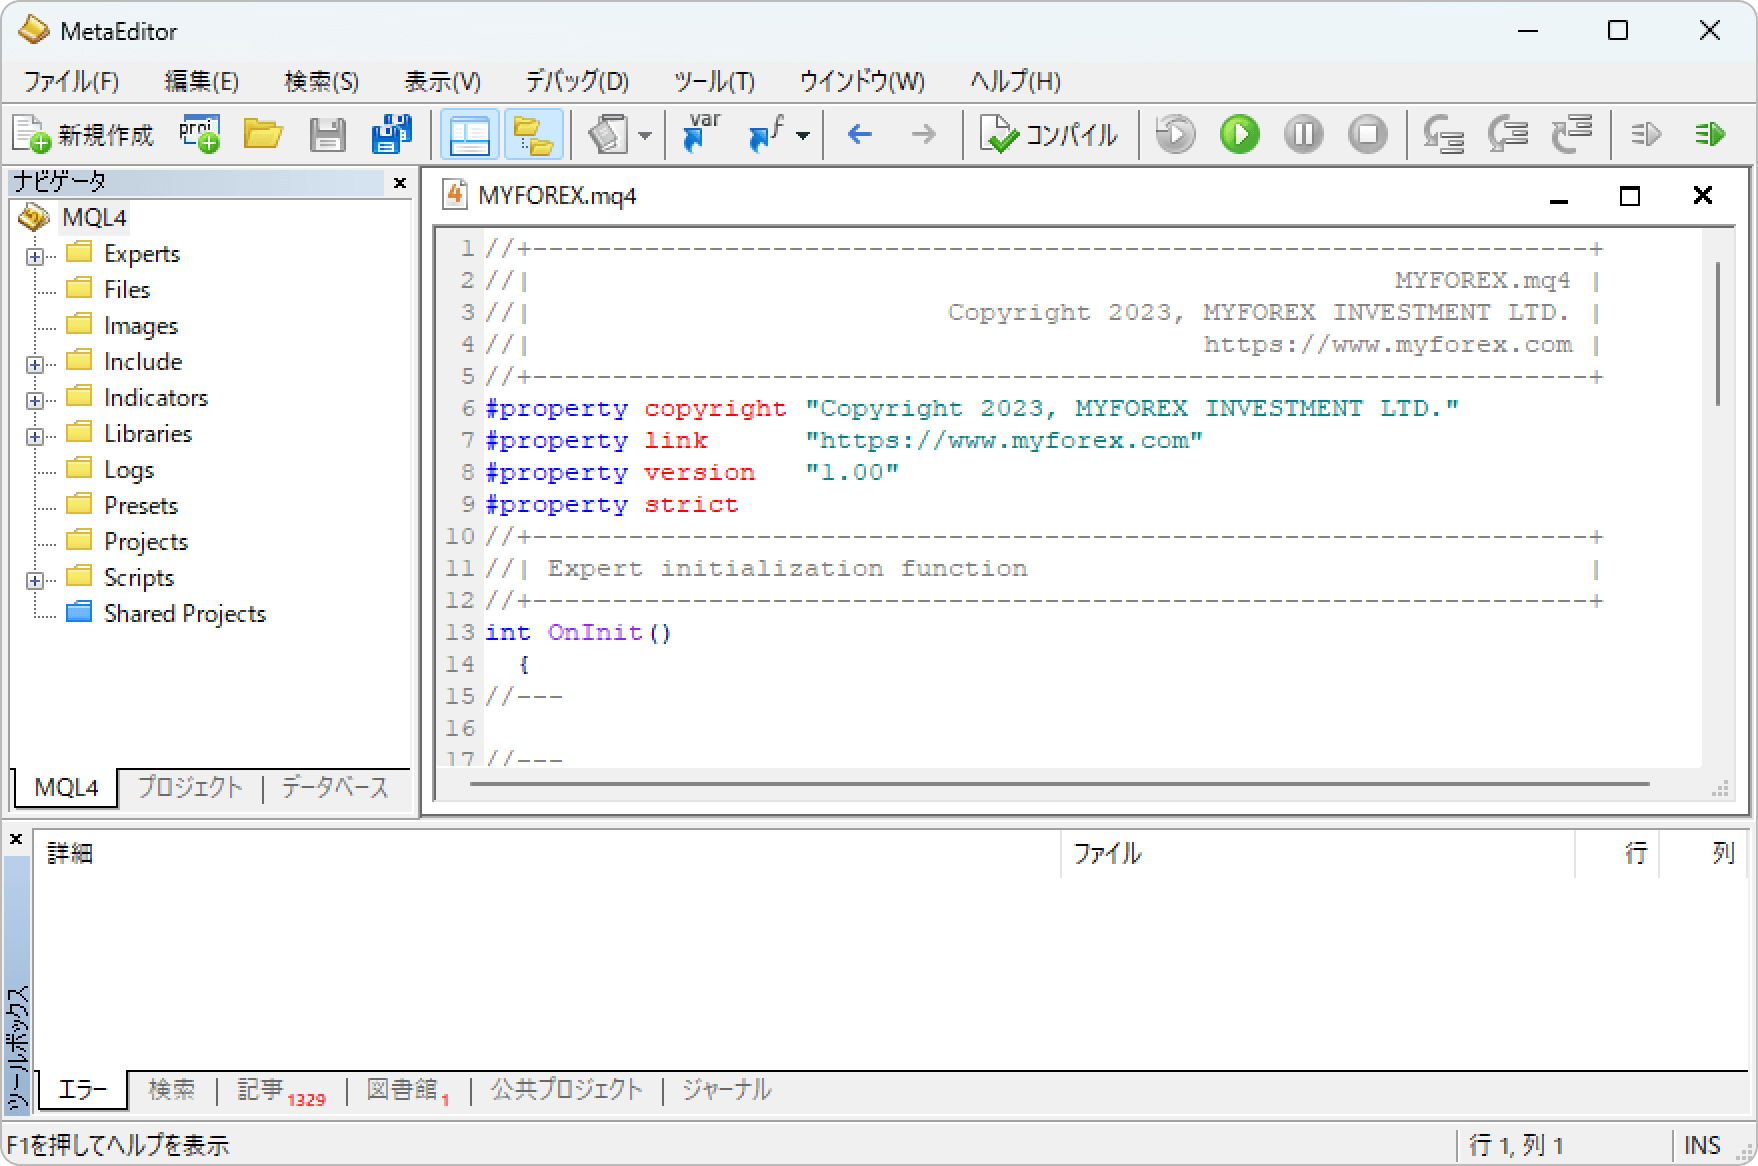Select the MQL4 root node
The image size is (1758, 1166).
point(94,217)
